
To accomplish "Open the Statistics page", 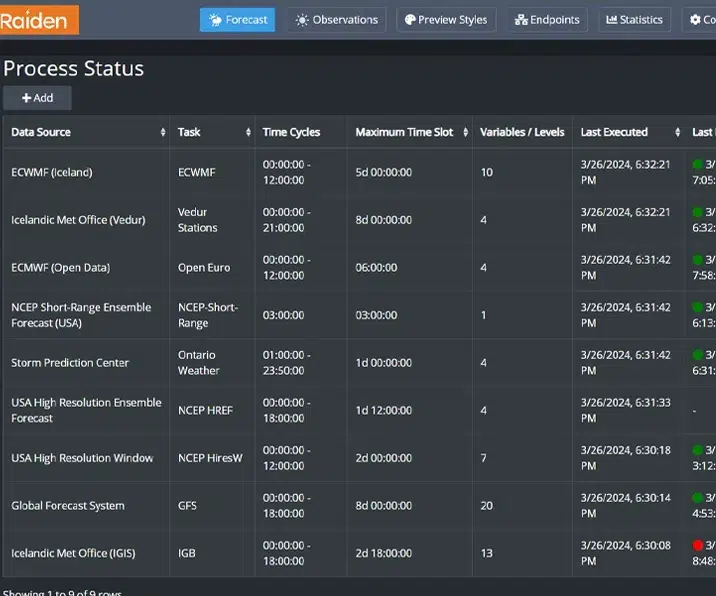I will 635,20.
